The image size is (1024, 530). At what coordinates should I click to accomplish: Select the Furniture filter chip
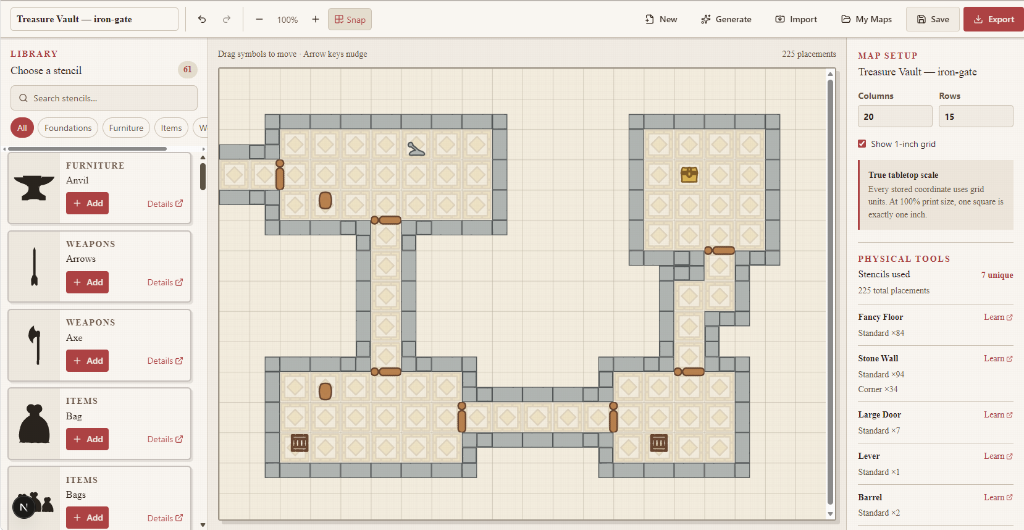(126, 128)
